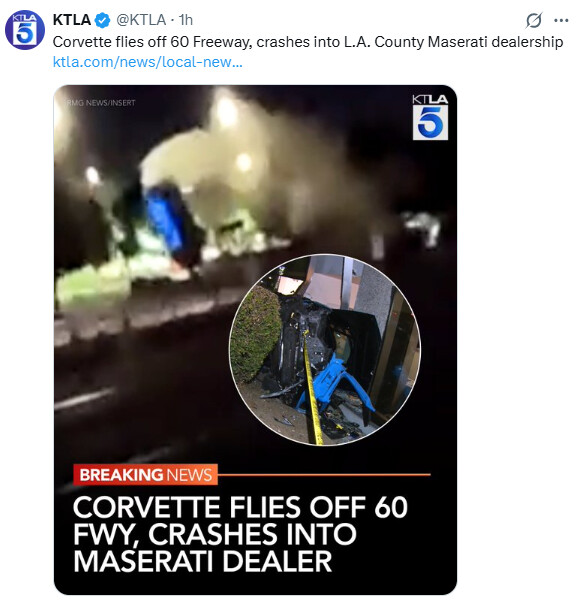The height and width of the screenshot is (605, 576).
Task: Open the breaking news image attachment
Action: point(255,340)
